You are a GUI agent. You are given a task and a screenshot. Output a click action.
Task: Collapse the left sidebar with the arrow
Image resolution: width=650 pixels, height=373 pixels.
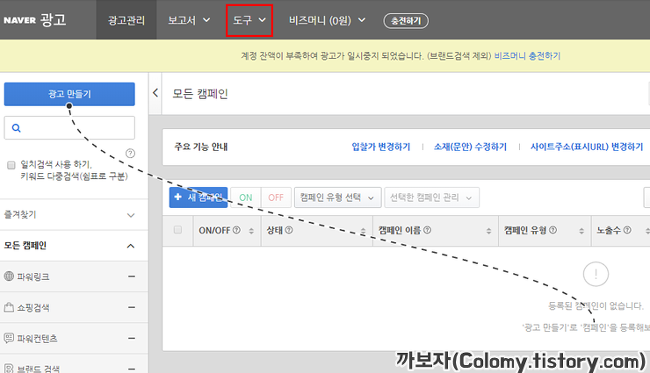point(155,93)
